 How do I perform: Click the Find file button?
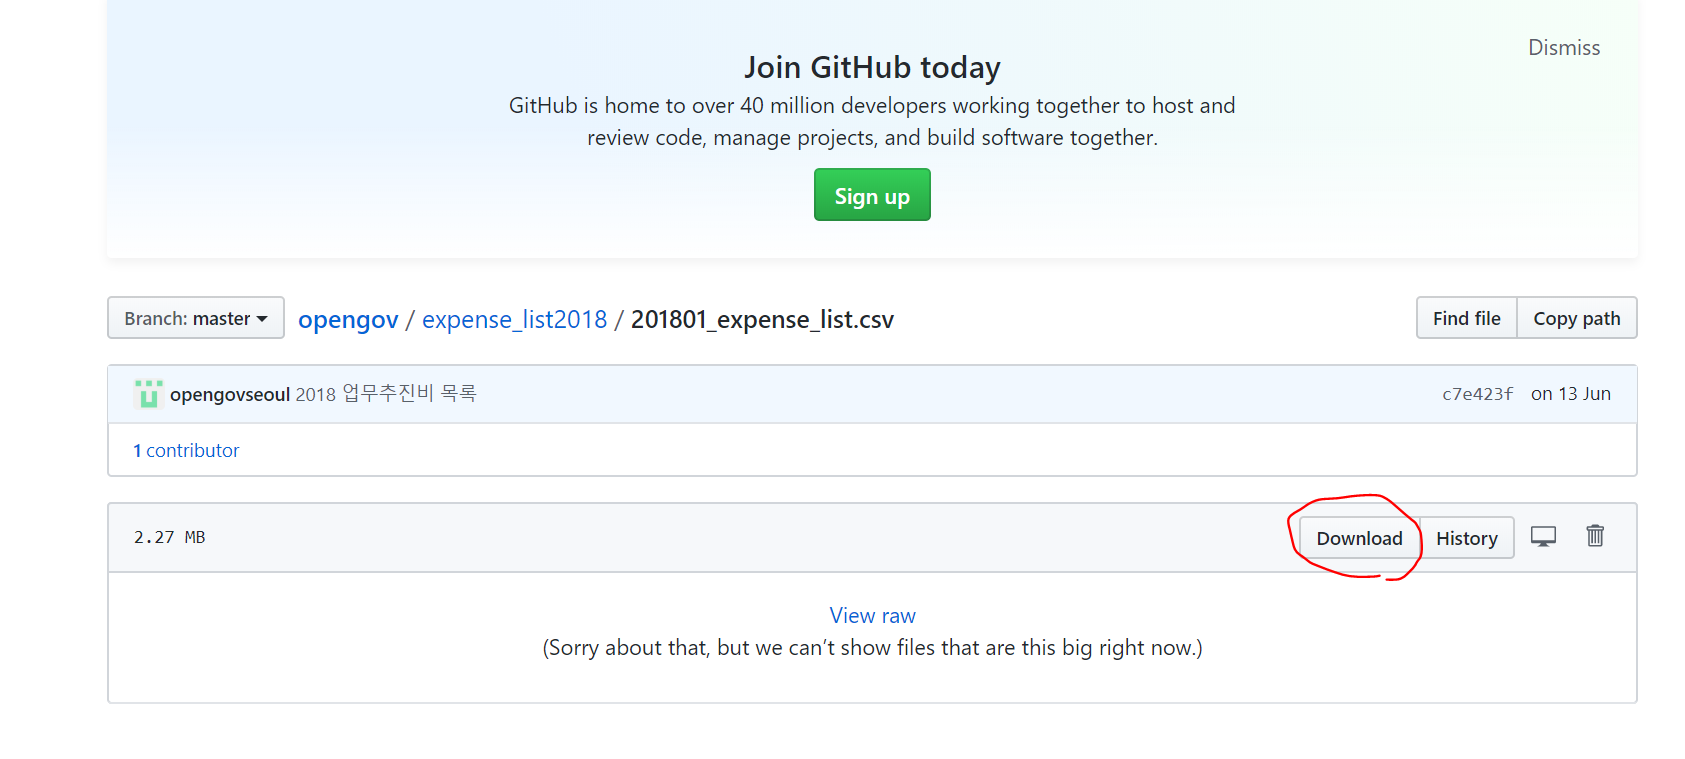pos(1466,318)
